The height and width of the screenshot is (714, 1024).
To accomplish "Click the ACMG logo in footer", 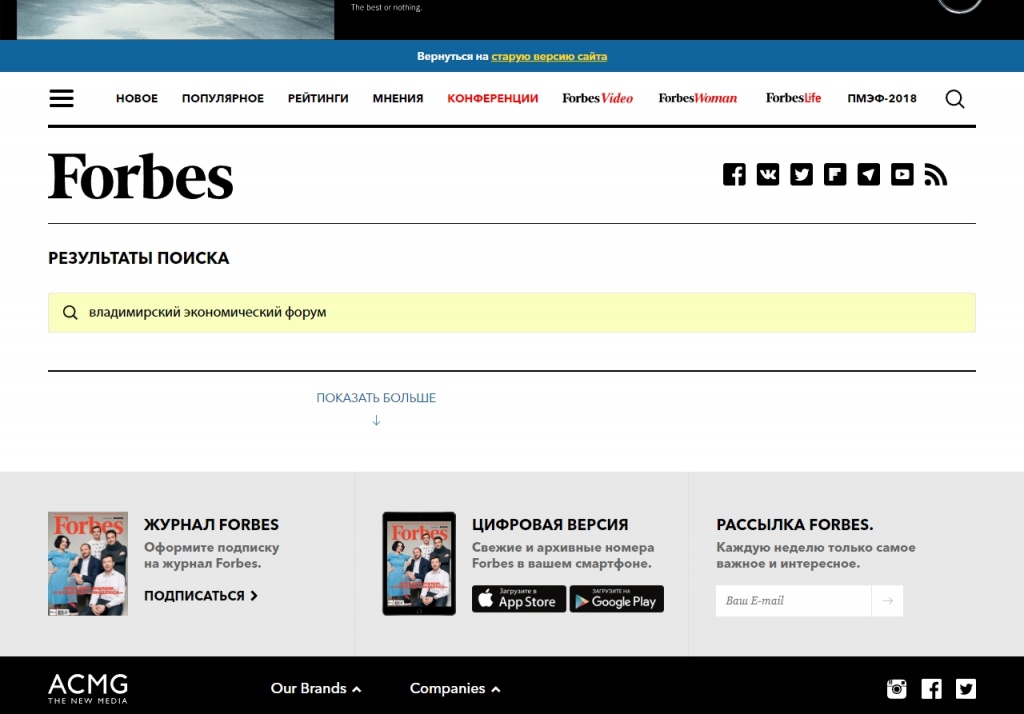I will point(88,689).
